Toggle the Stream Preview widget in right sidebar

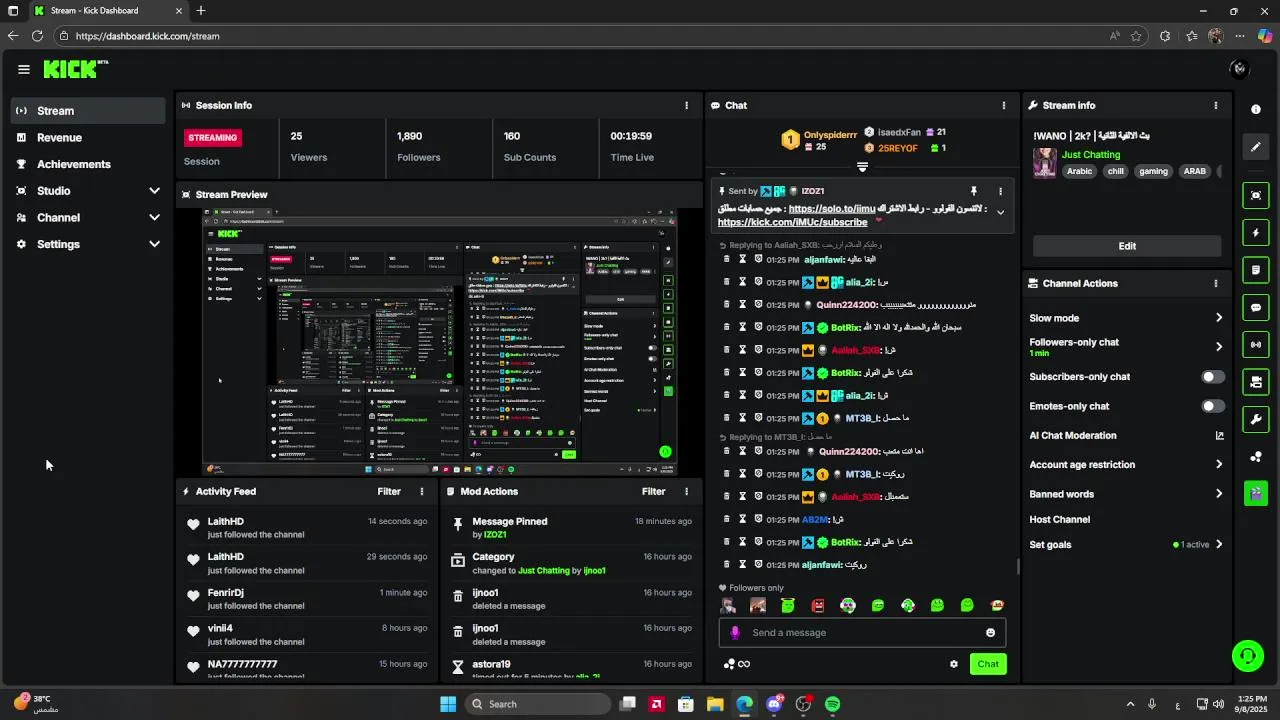click(1256, 195)
